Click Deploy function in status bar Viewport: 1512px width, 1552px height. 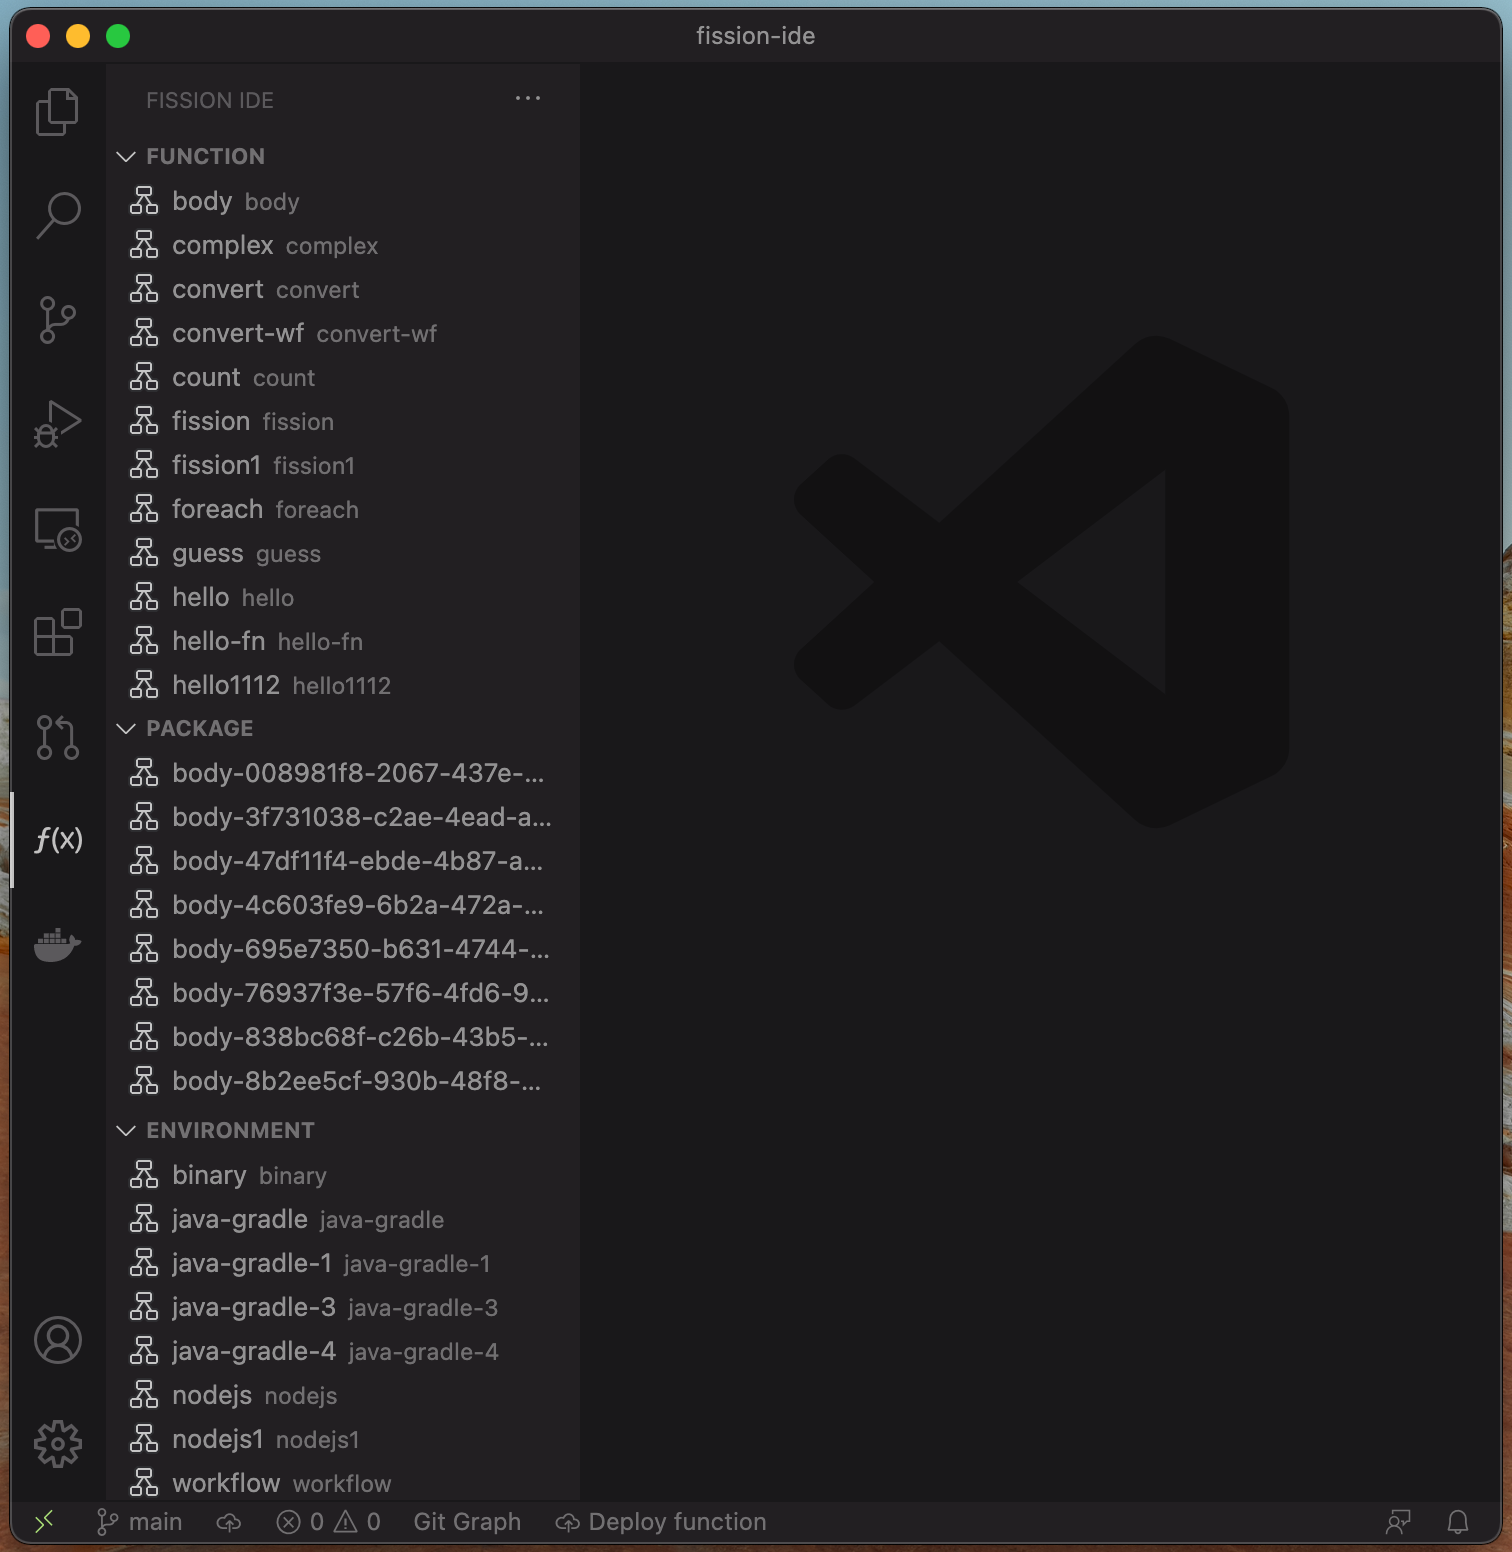tap(662, 1522)
